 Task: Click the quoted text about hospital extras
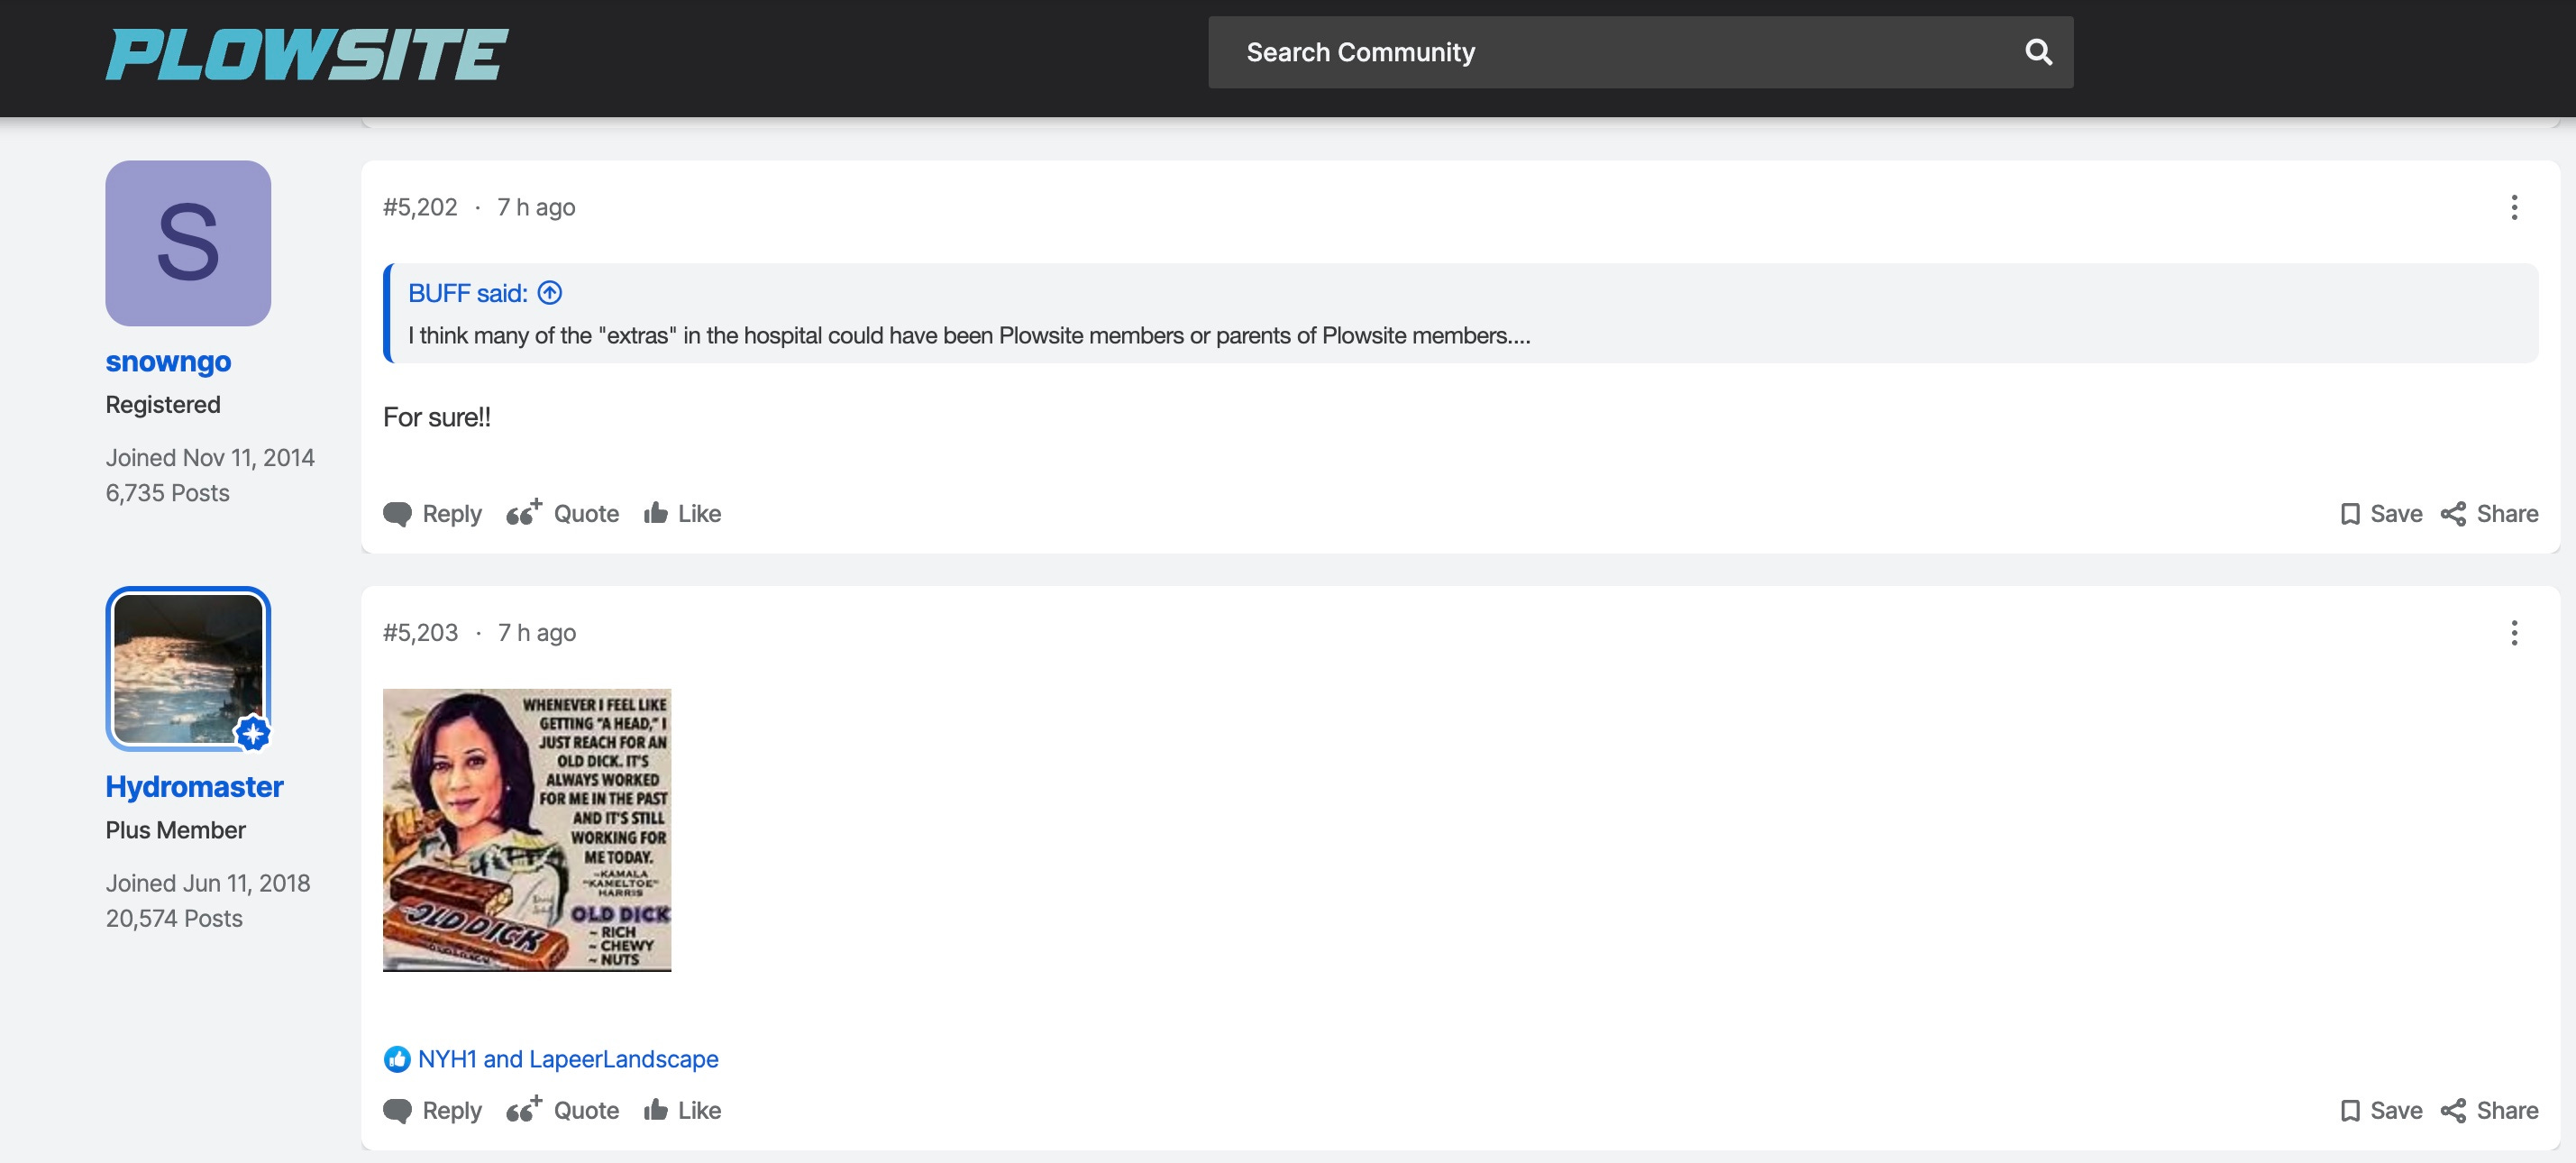point(969,336)
